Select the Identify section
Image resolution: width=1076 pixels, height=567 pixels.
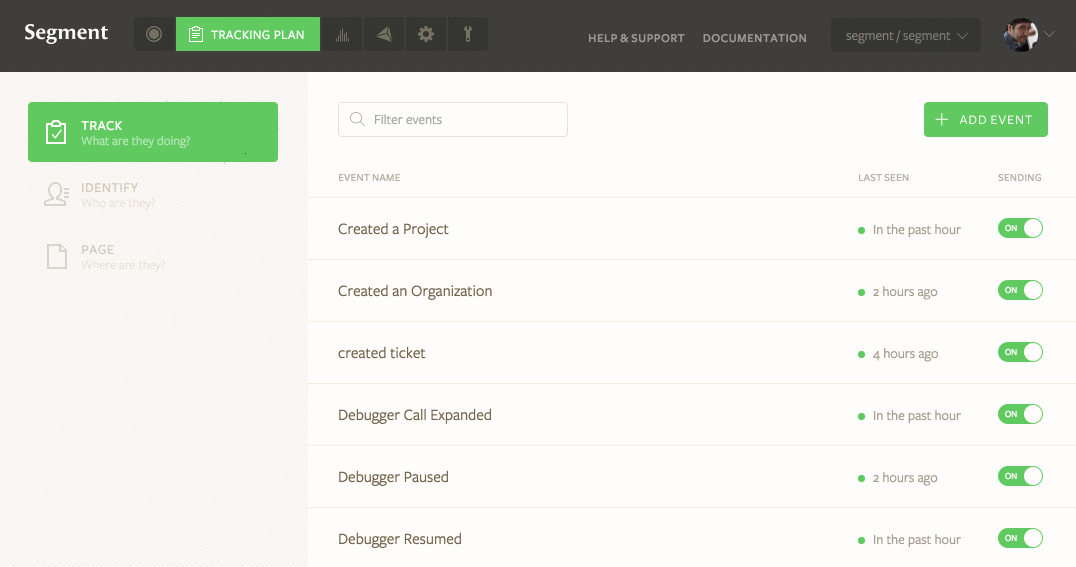(153, 194)
